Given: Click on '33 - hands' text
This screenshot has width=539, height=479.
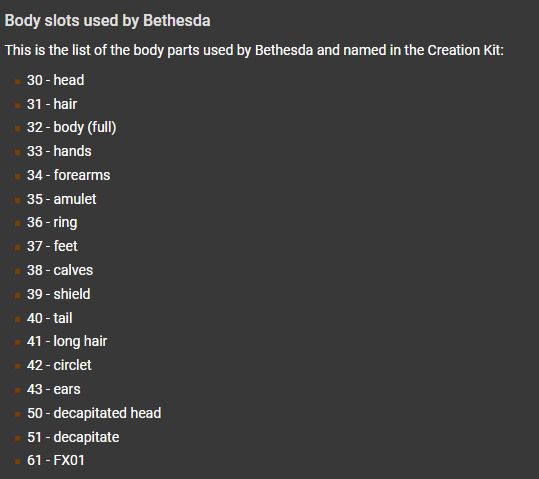Looking at the screenshot, I should click(x=59, y=151).
